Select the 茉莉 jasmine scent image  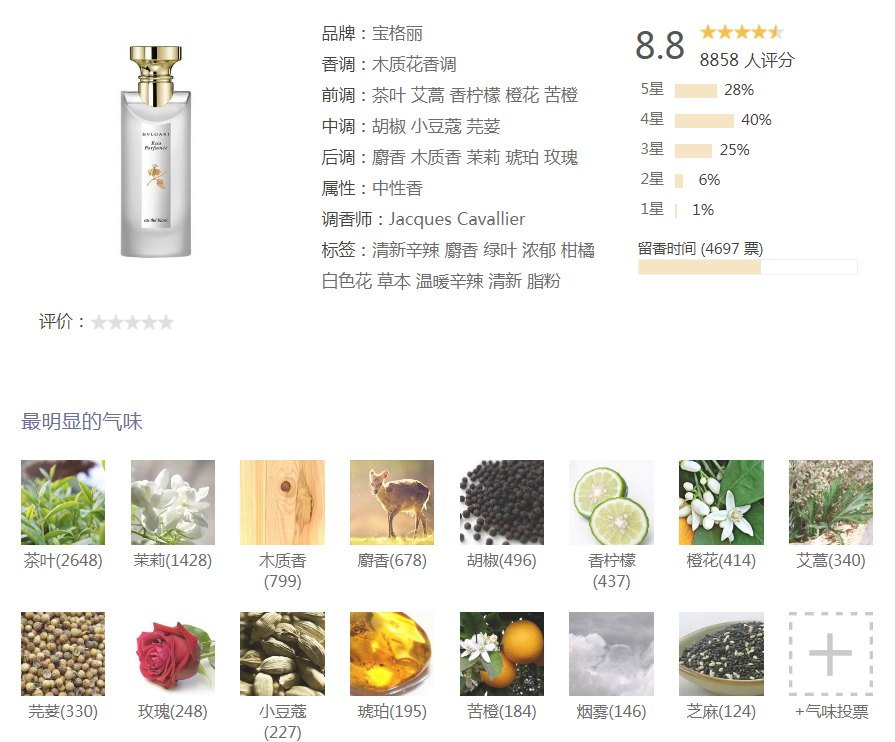coord(173,502)
